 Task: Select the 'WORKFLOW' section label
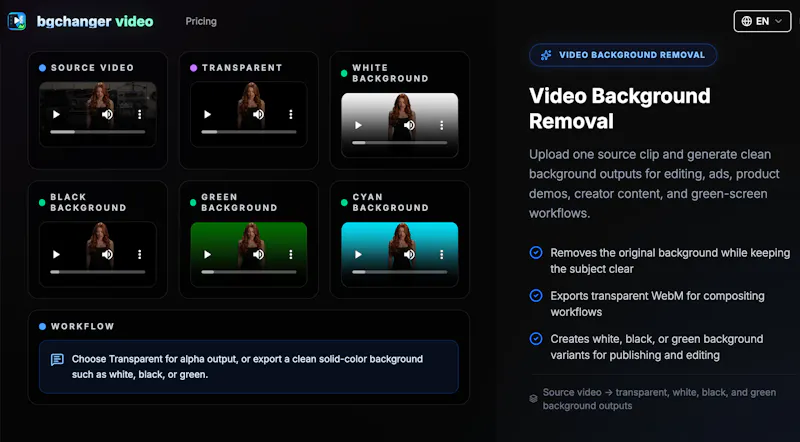83,326
